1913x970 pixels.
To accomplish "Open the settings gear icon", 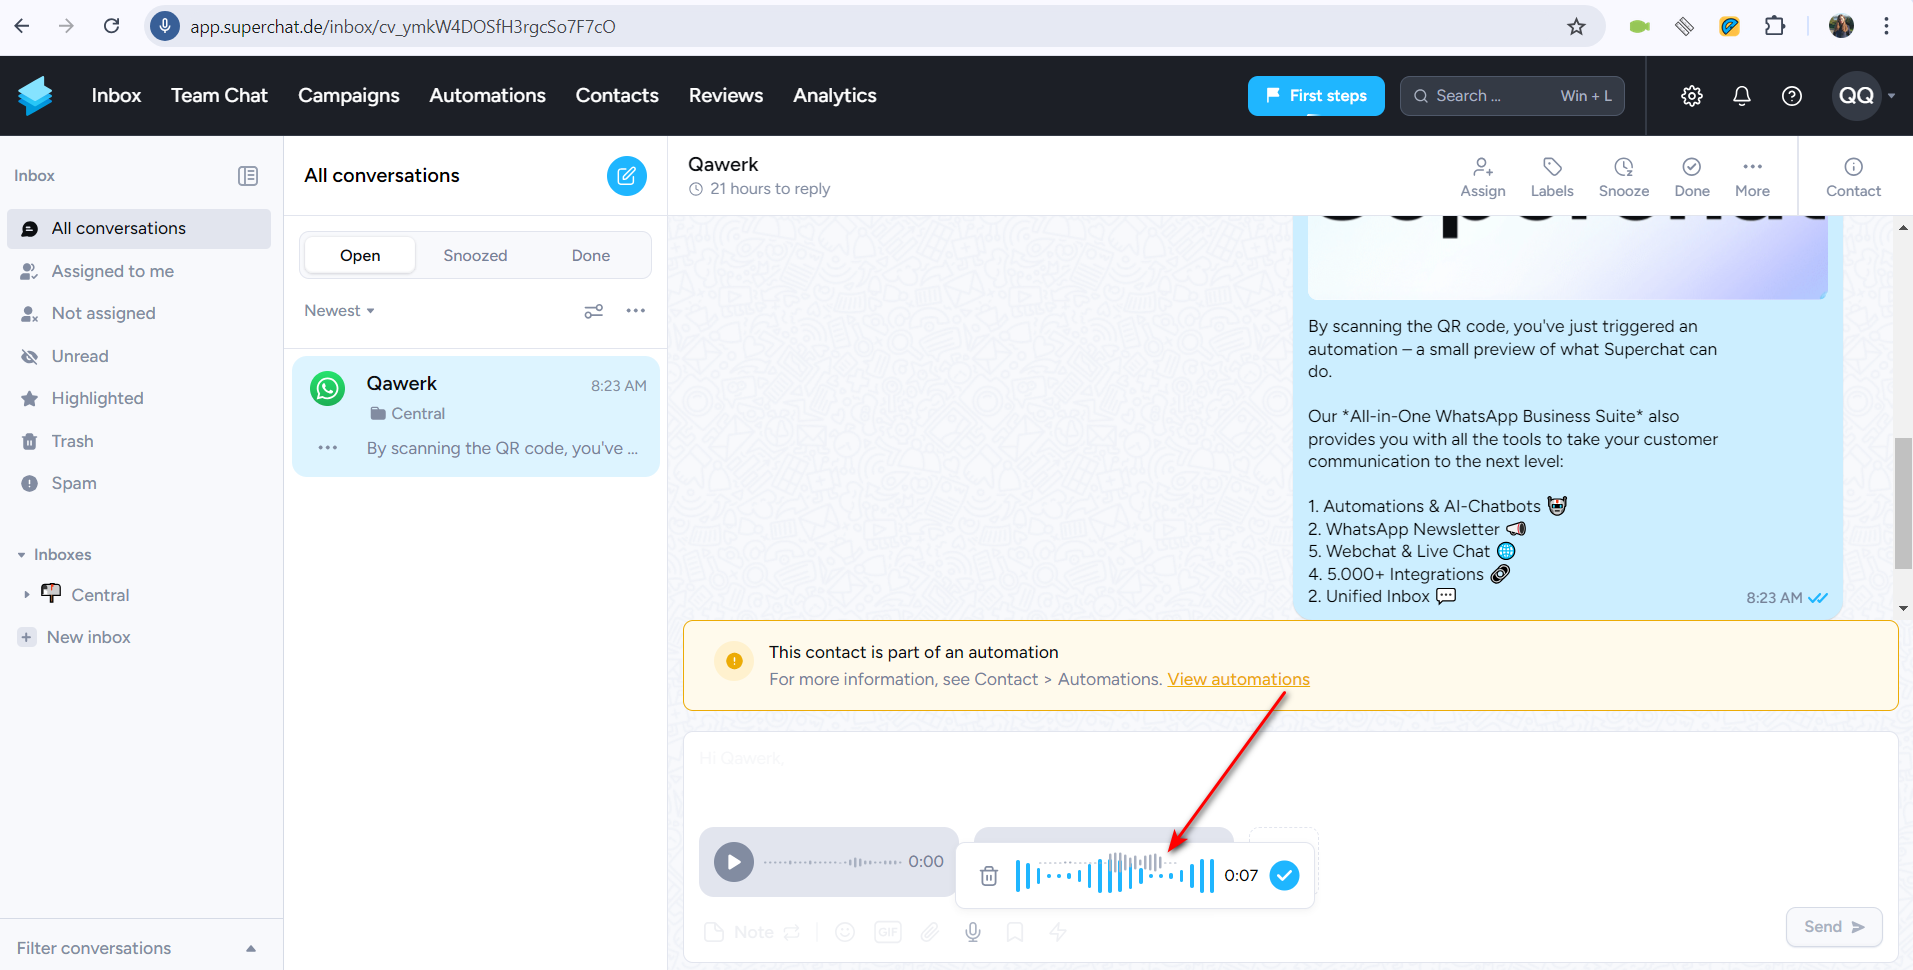I will [1691, 96].
